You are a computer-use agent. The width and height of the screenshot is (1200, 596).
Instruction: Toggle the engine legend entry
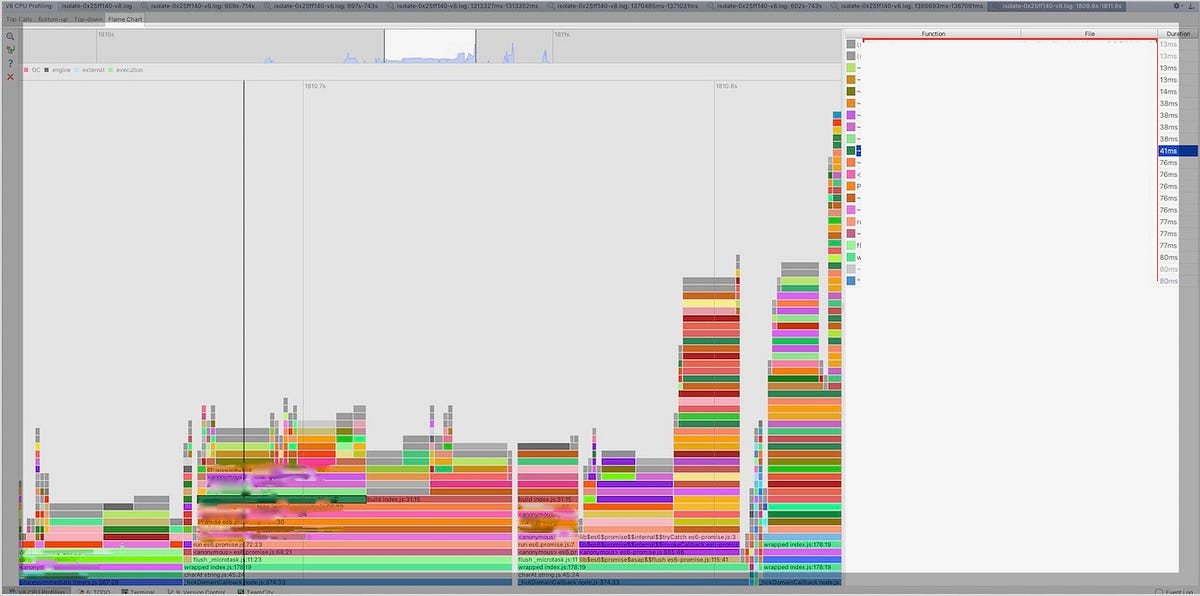pos(55,70)
